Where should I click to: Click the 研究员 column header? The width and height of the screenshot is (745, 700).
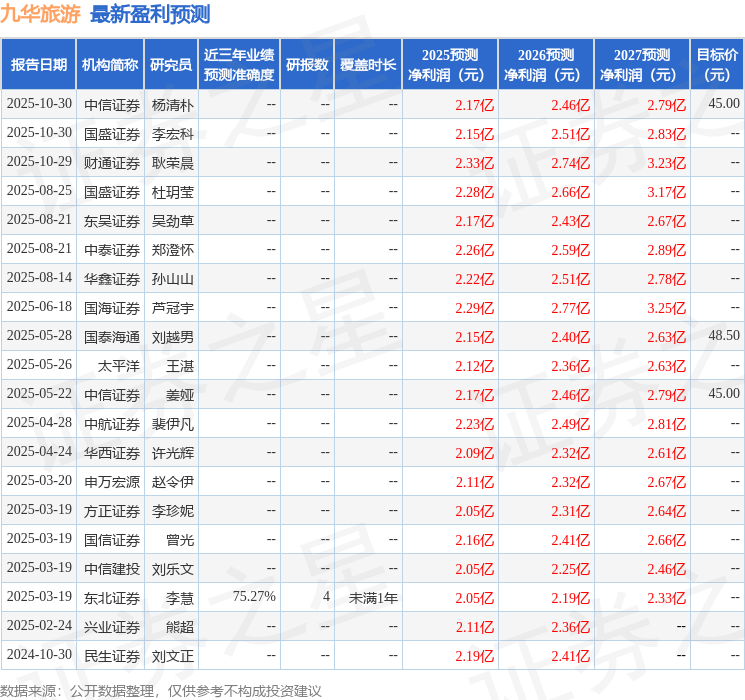[171, 65]
